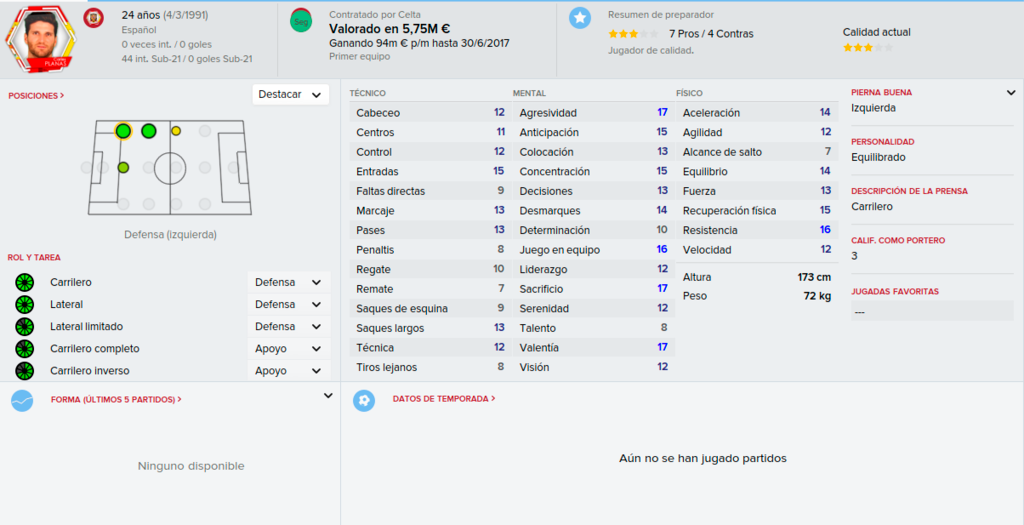
Task: Click the Calidad actual star rating
Action: (867, 48)
